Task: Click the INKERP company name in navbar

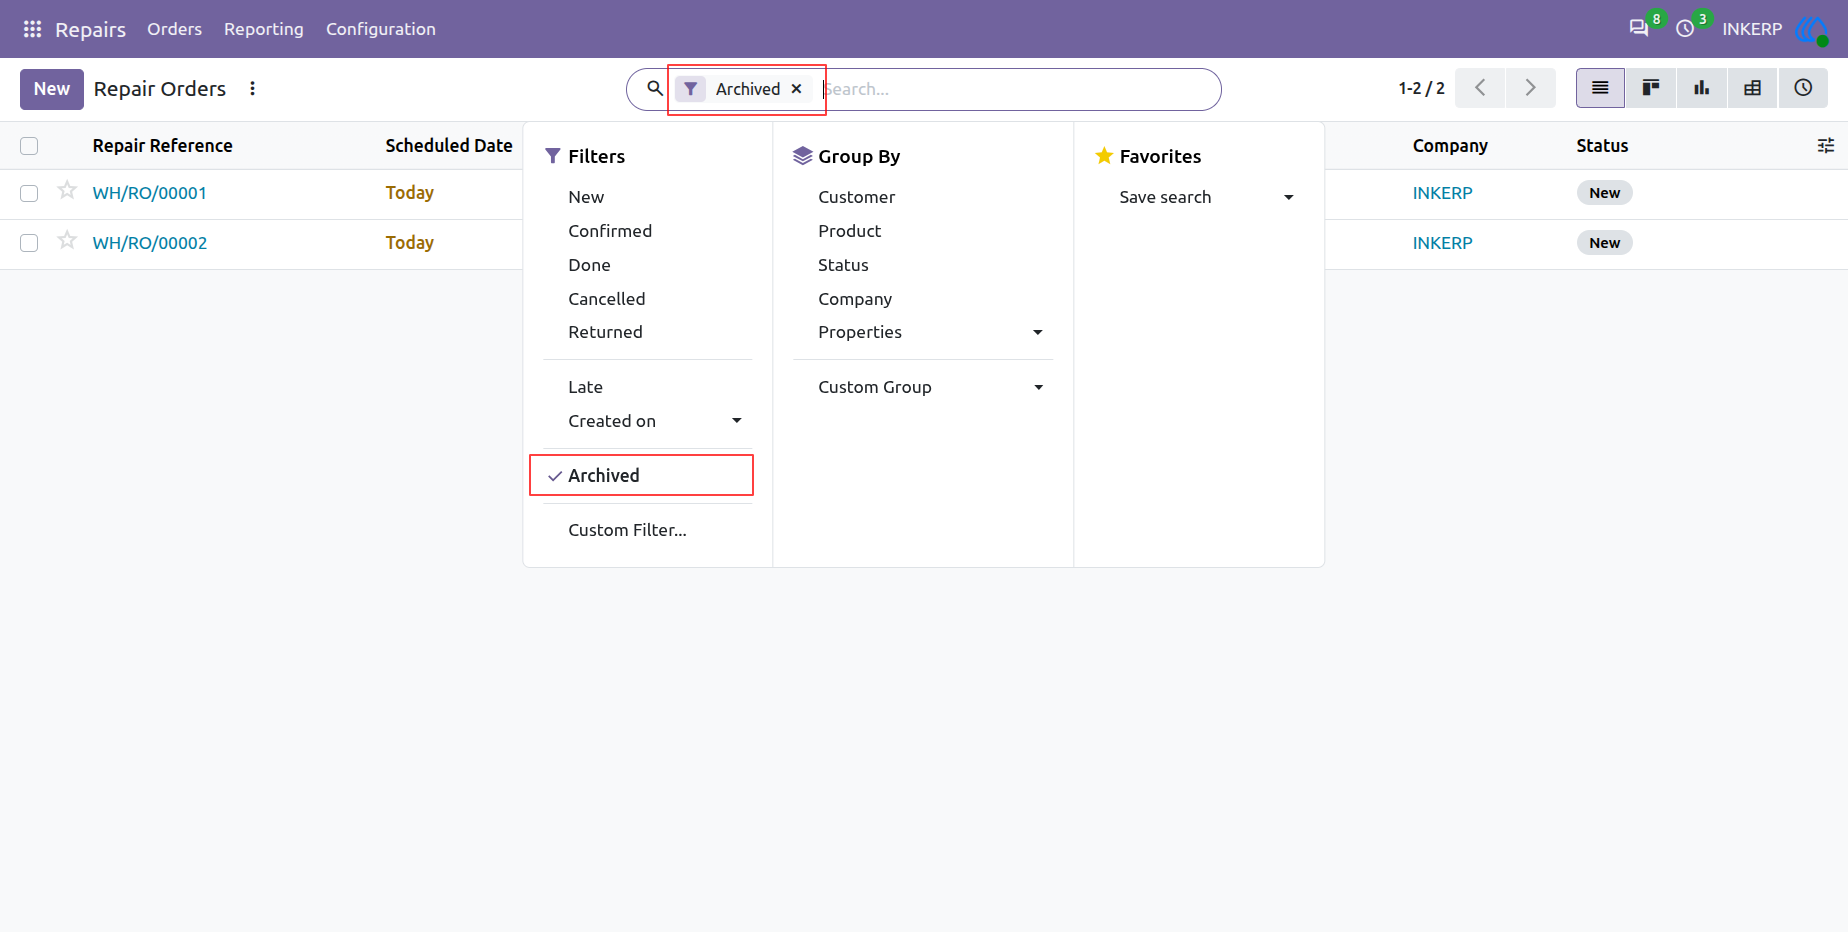Action: [1752, 29]
